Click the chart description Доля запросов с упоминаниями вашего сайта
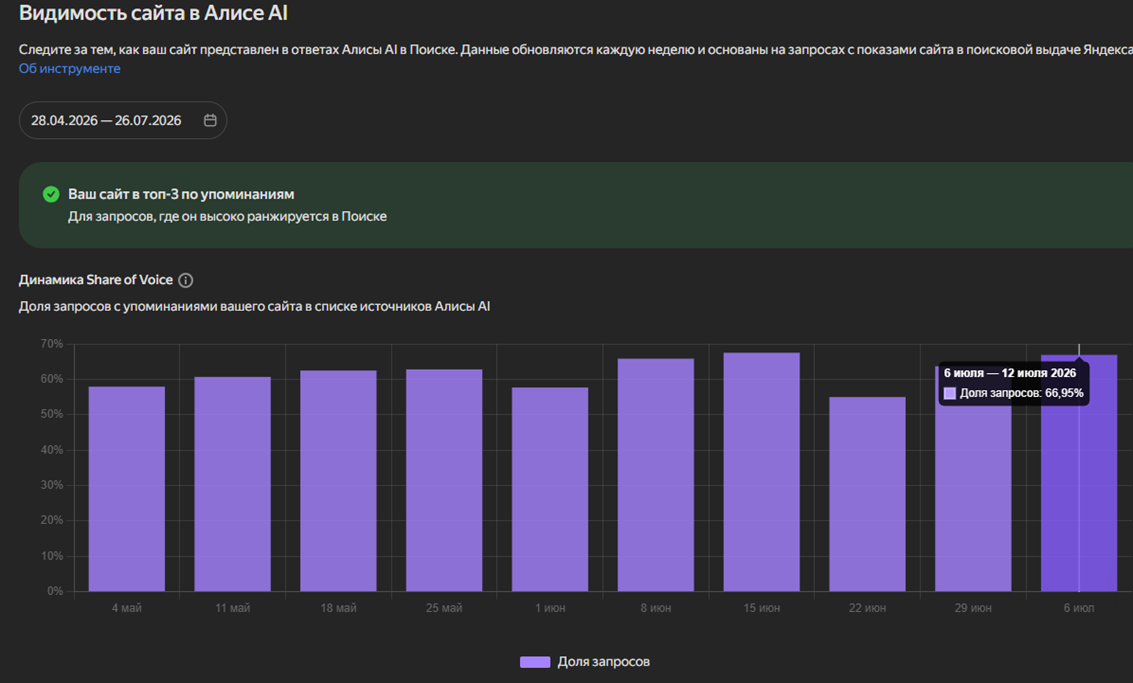Image resolution: width=1133 pixels, height=683 pixels. [x=254, y=306]
